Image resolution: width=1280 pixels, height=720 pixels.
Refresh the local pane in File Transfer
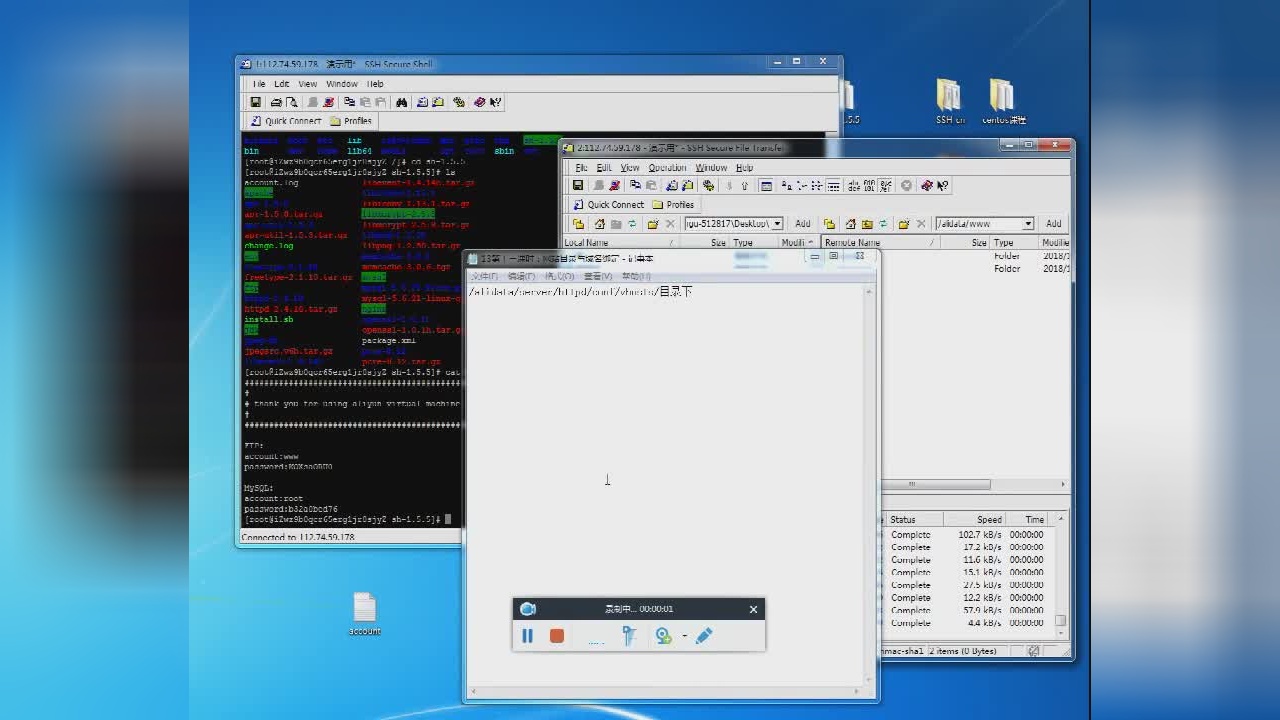coord(631,224)
